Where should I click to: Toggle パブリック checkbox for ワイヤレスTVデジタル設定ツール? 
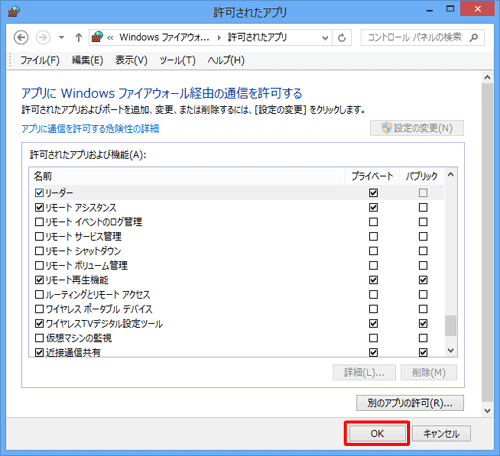click(x=423, y=323)
